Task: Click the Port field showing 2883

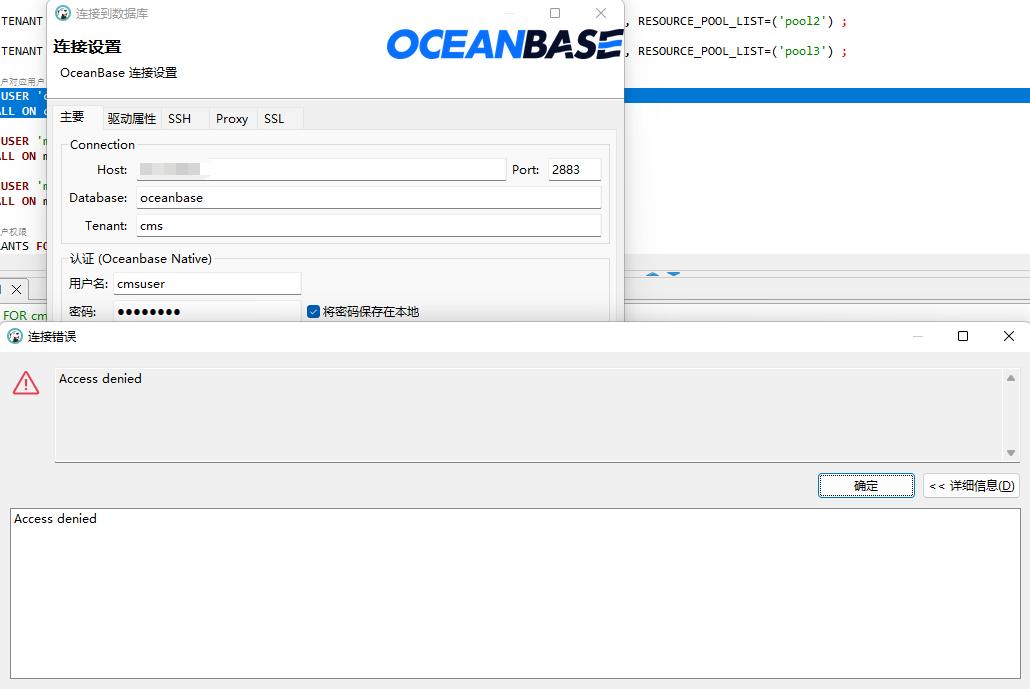Action: pos(575,169)
